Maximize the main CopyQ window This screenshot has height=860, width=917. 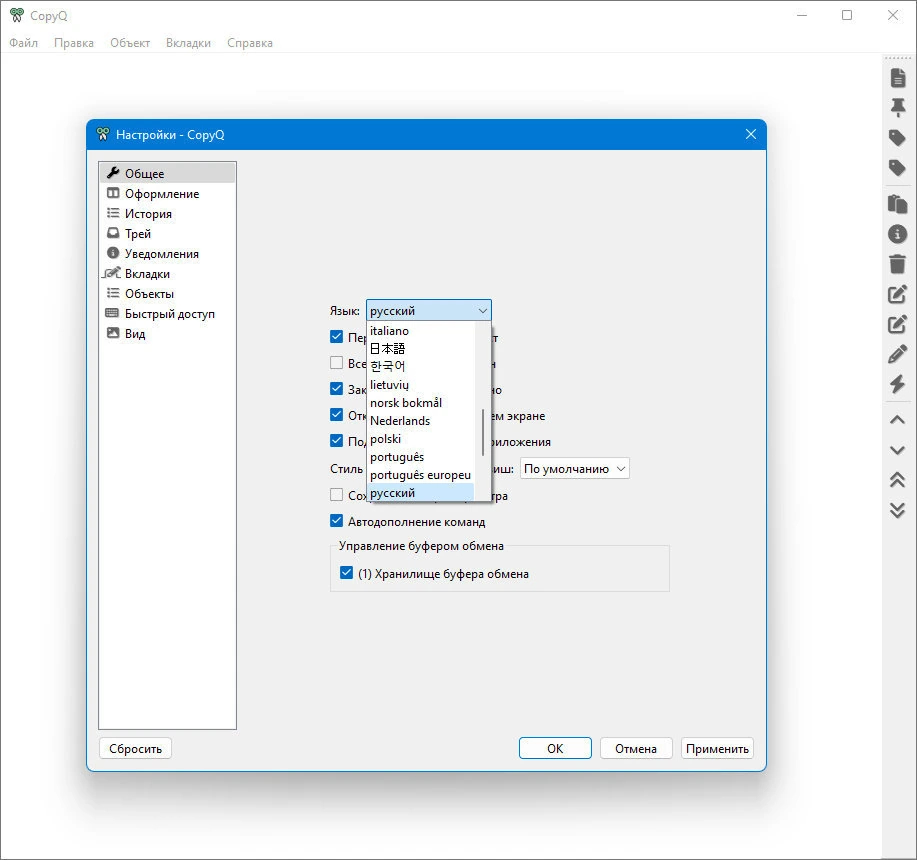point(847,15)
